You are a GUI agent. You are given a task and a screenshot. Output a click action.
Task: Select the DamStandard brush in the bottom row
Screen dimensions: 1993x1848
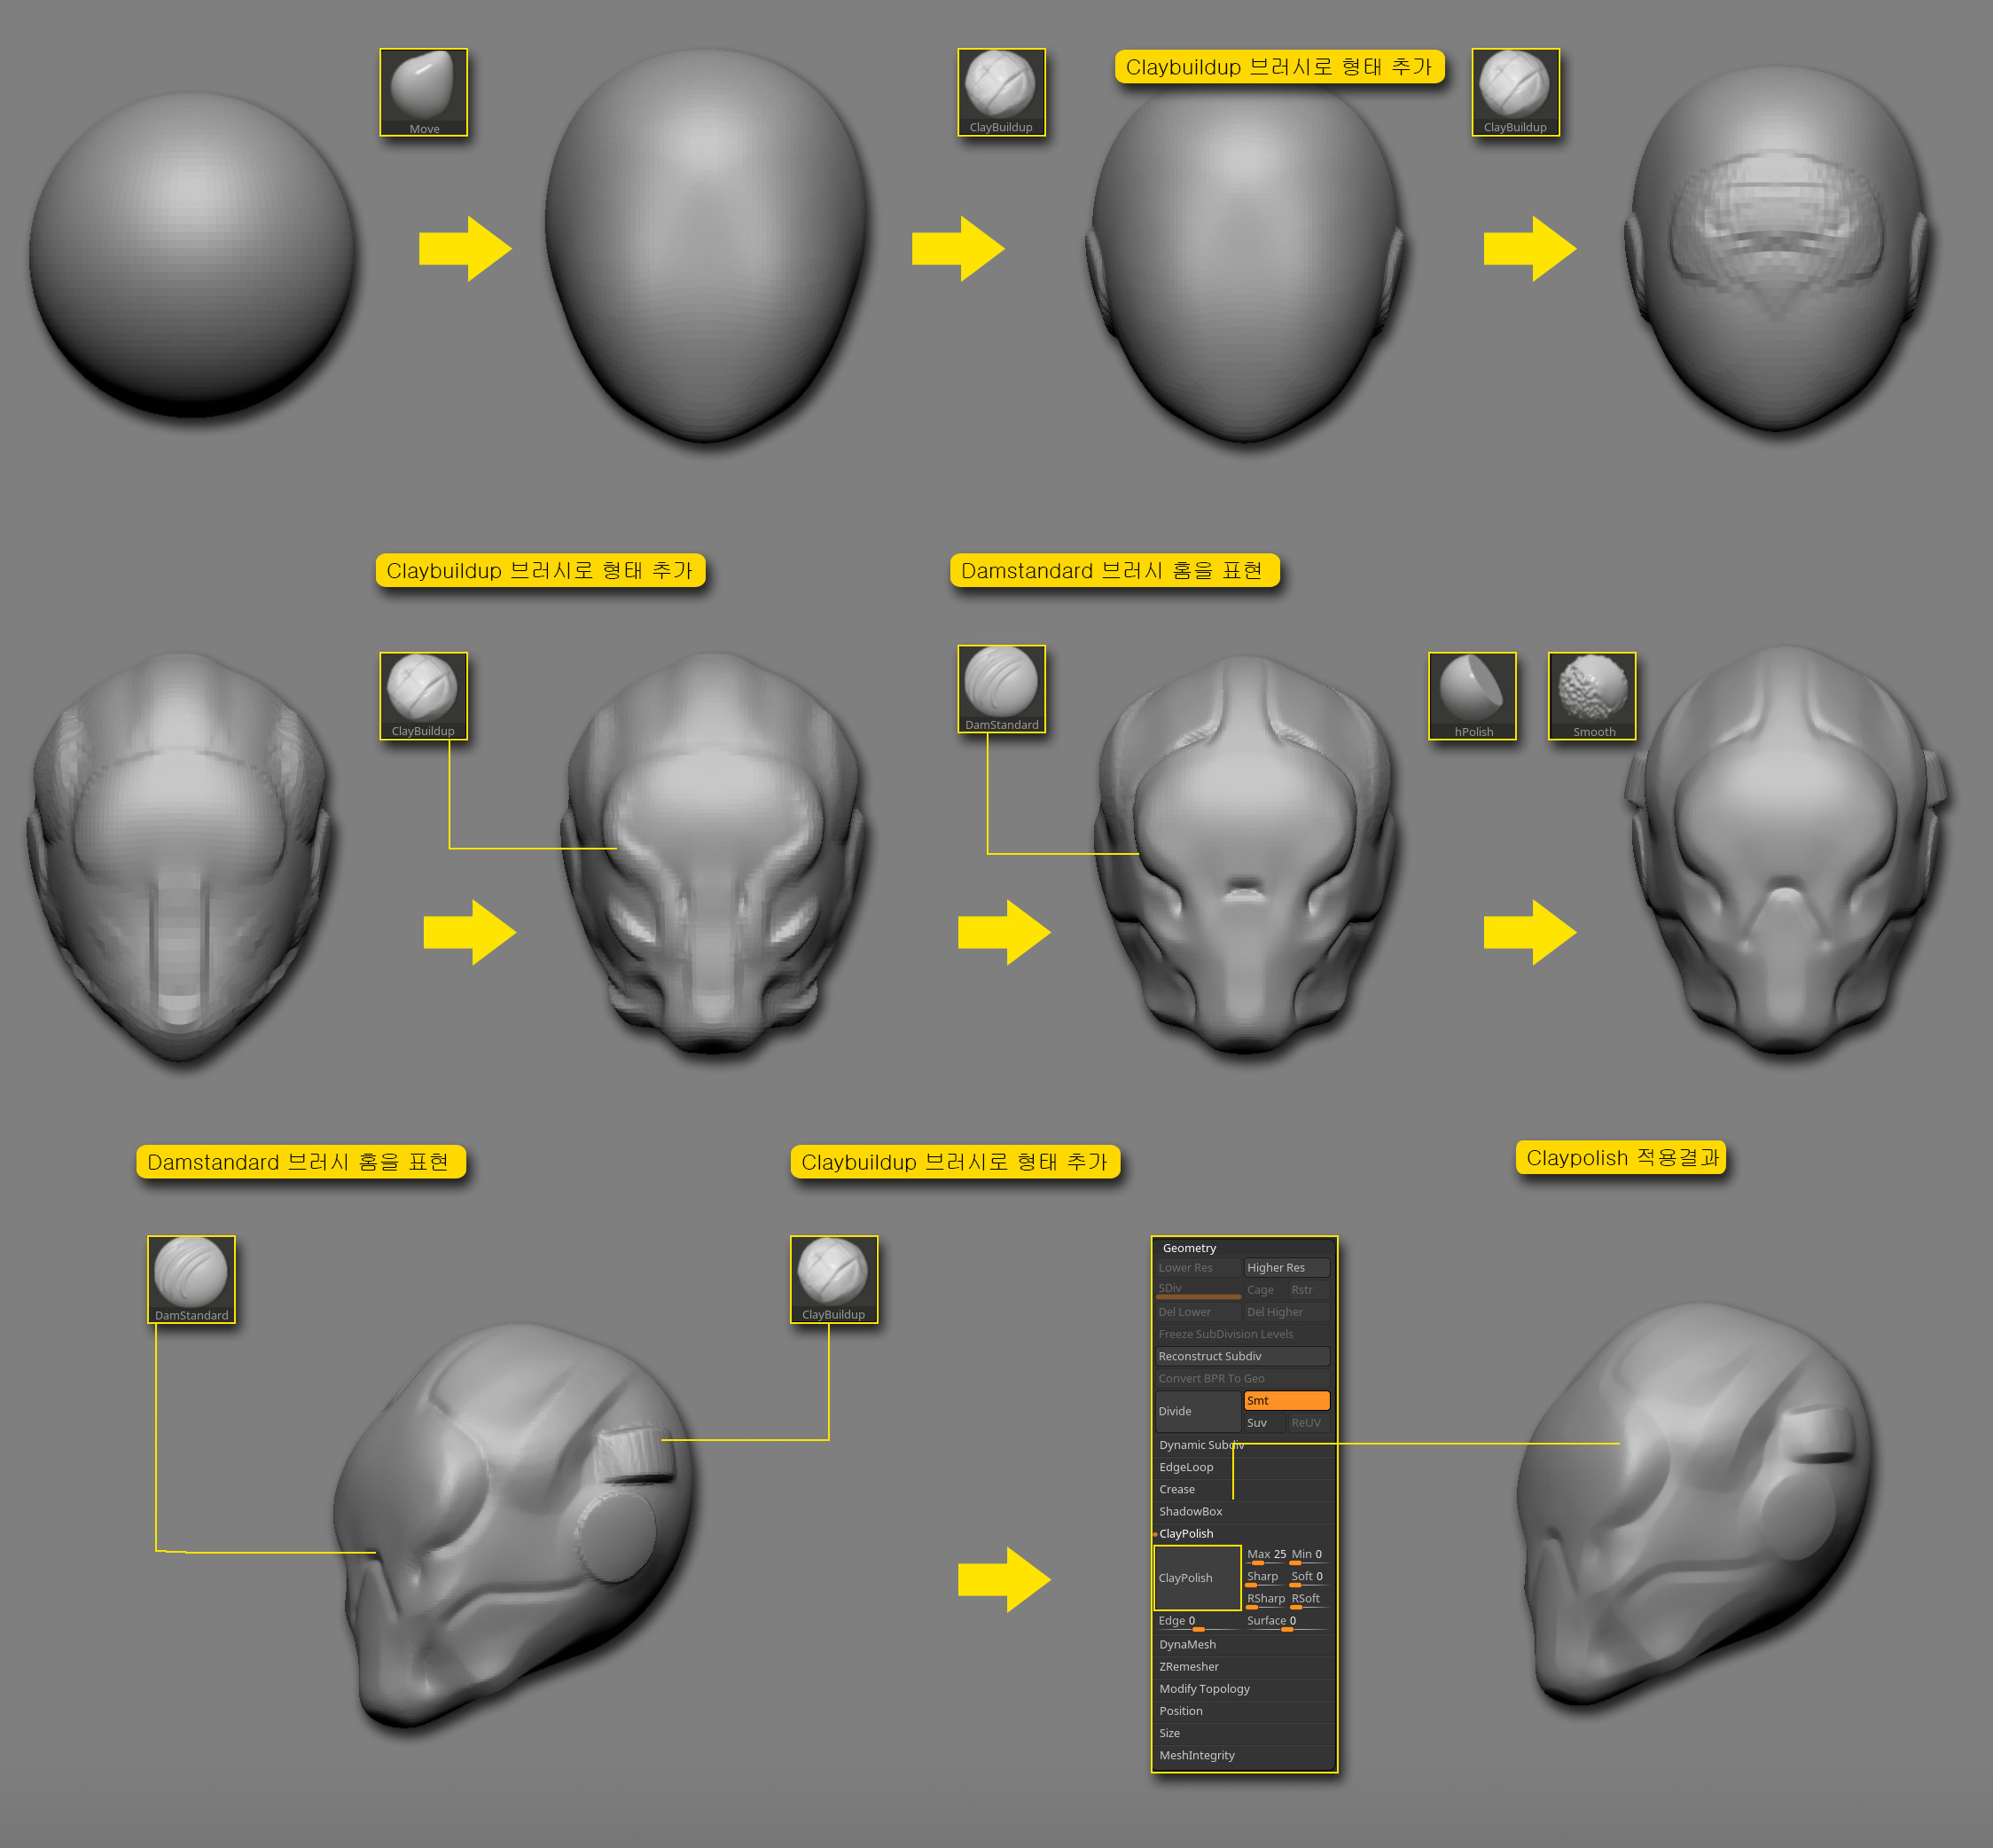click(191, 1277)
